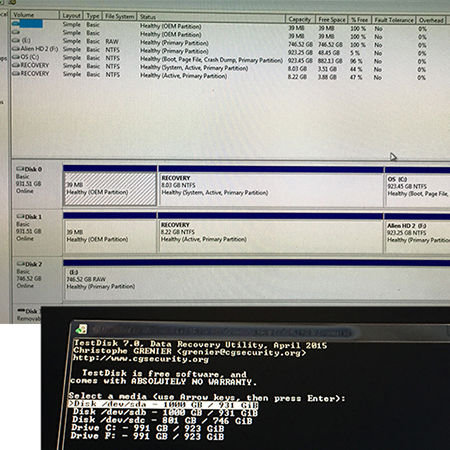This screenshot has width=450, height=450.
Task: Select the Disk 2 label panel
Action: [x=37, y=279]
